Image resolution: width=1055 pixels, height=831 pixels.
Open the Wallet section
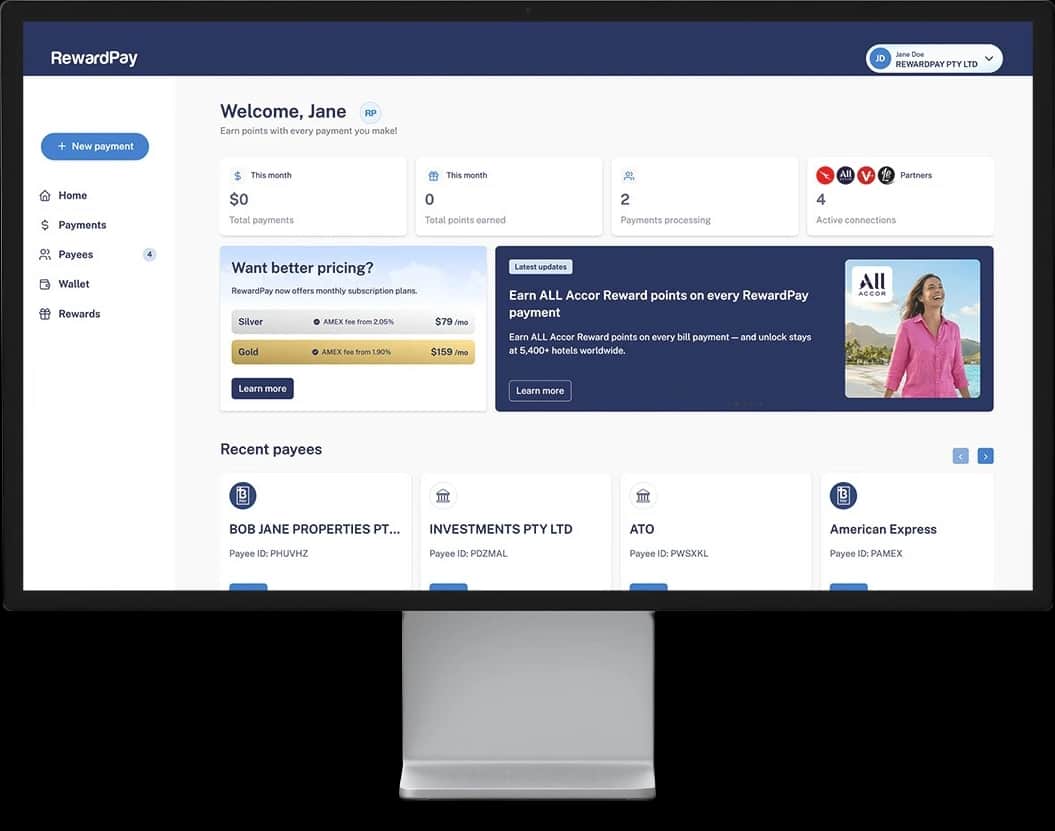click(74, 284)
